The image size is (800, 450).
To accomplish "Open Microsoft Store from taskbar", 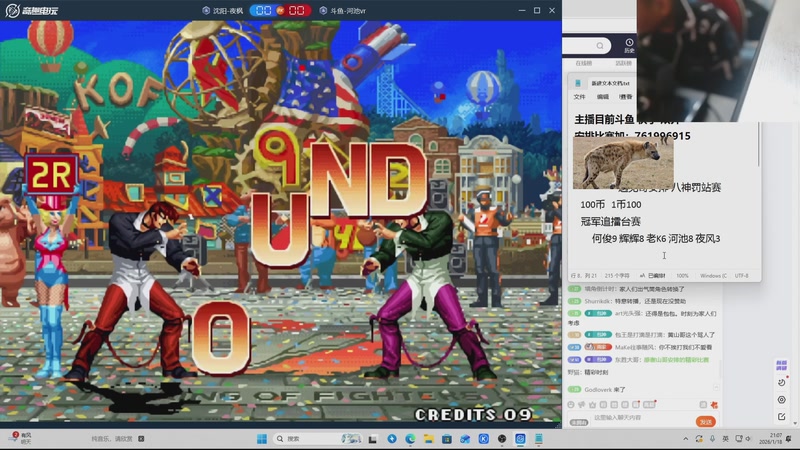I will tap(447, 439).
